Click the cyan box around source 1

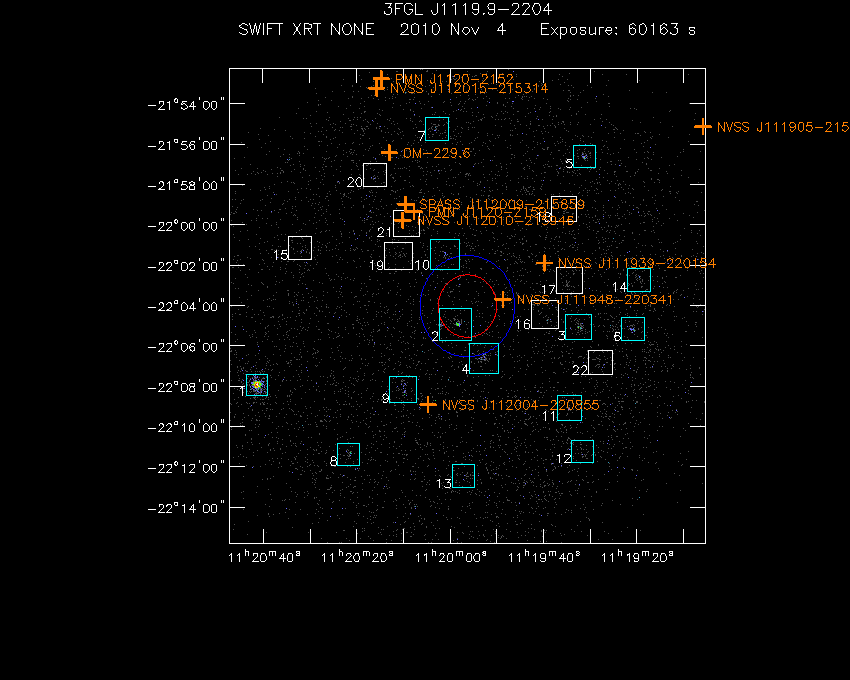pyautogui.click(x=257, y=385)
